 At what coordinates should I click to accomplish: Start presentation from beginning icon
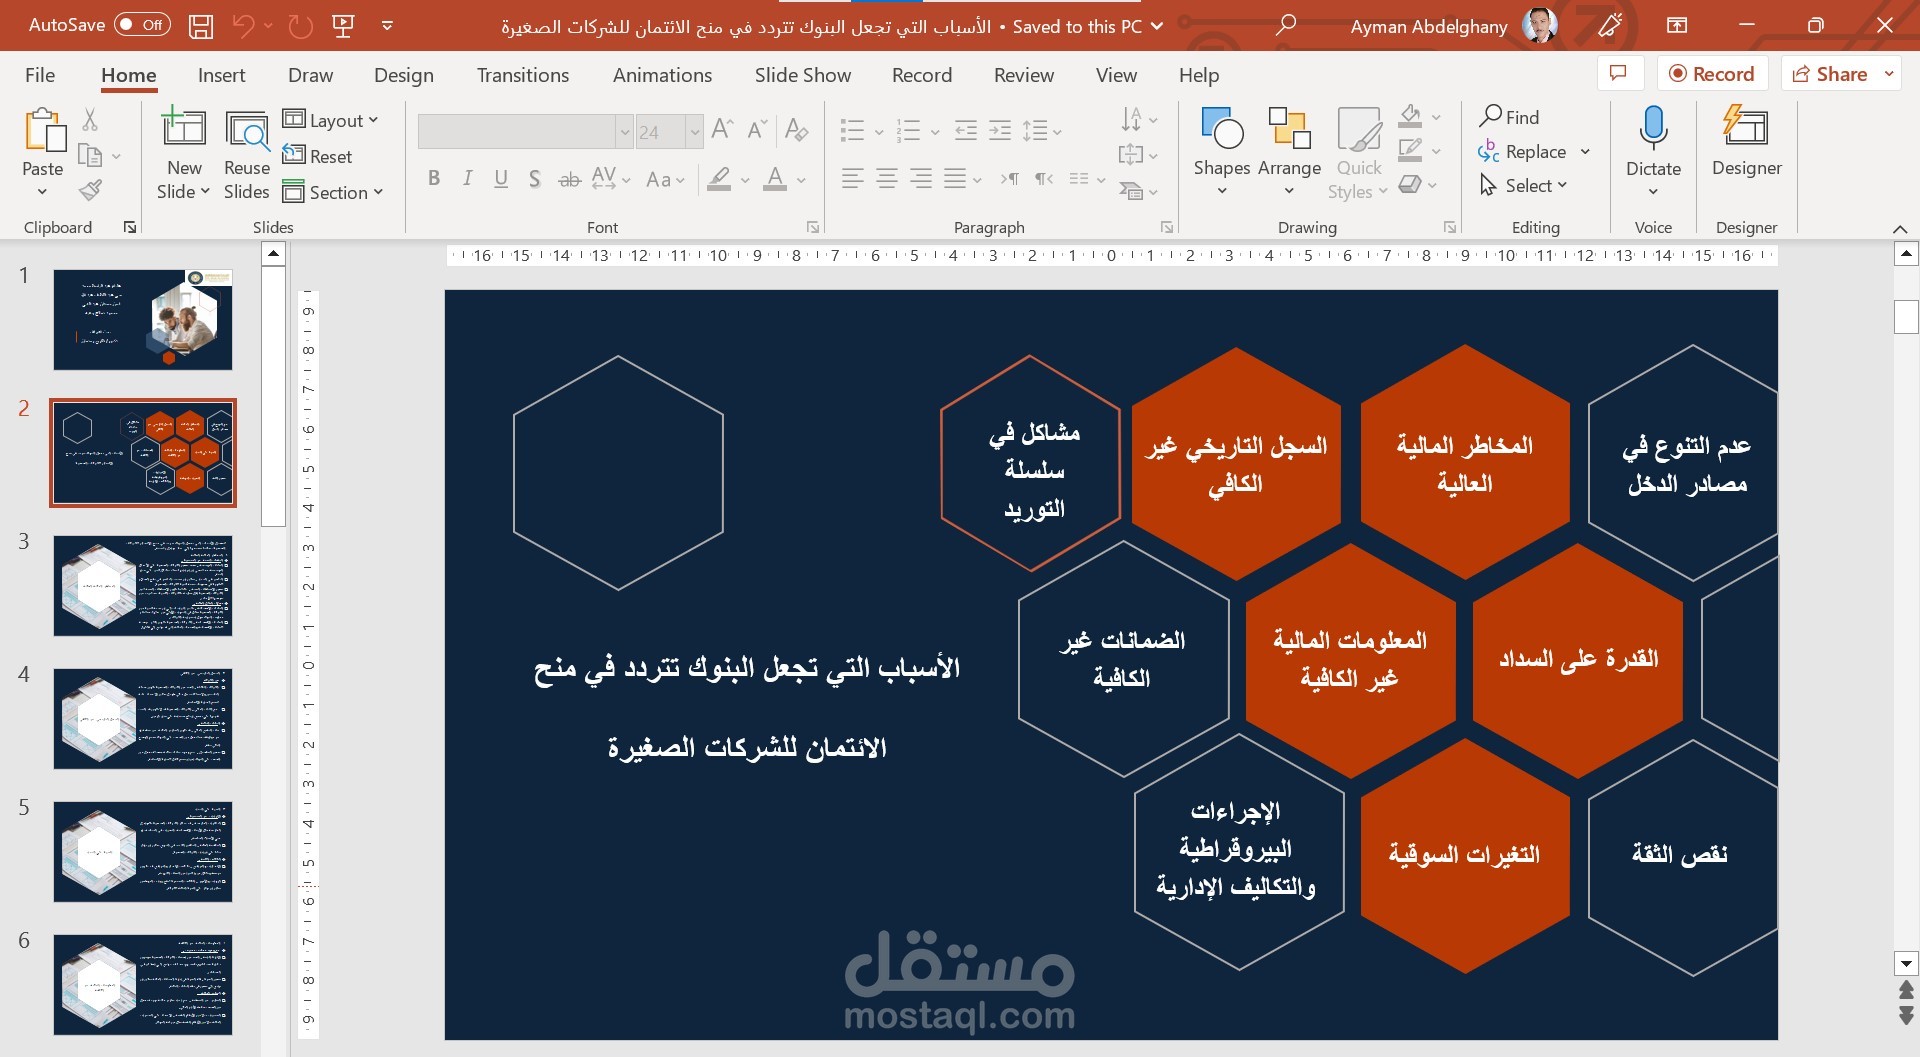343,26
